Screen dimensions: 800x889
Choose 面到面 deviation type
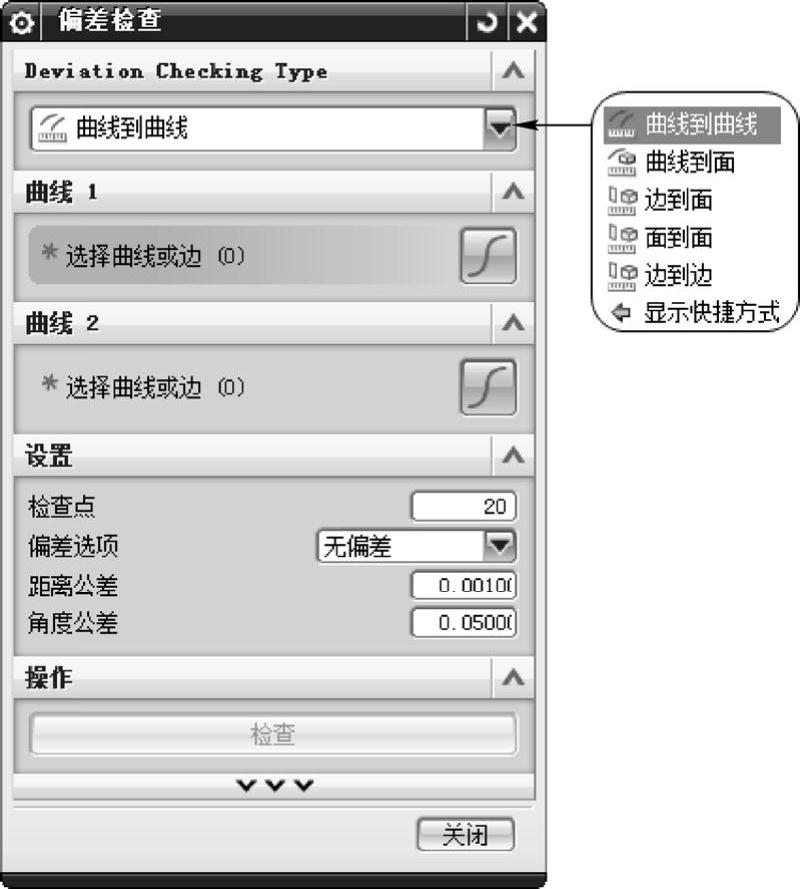click(660, 238)
